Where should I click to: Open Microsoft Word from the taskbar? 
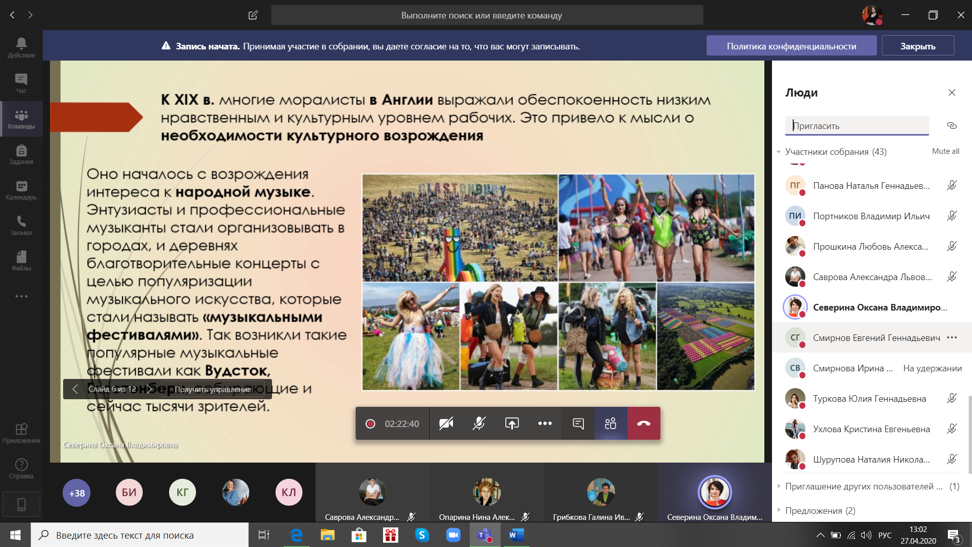click(516, 535)
